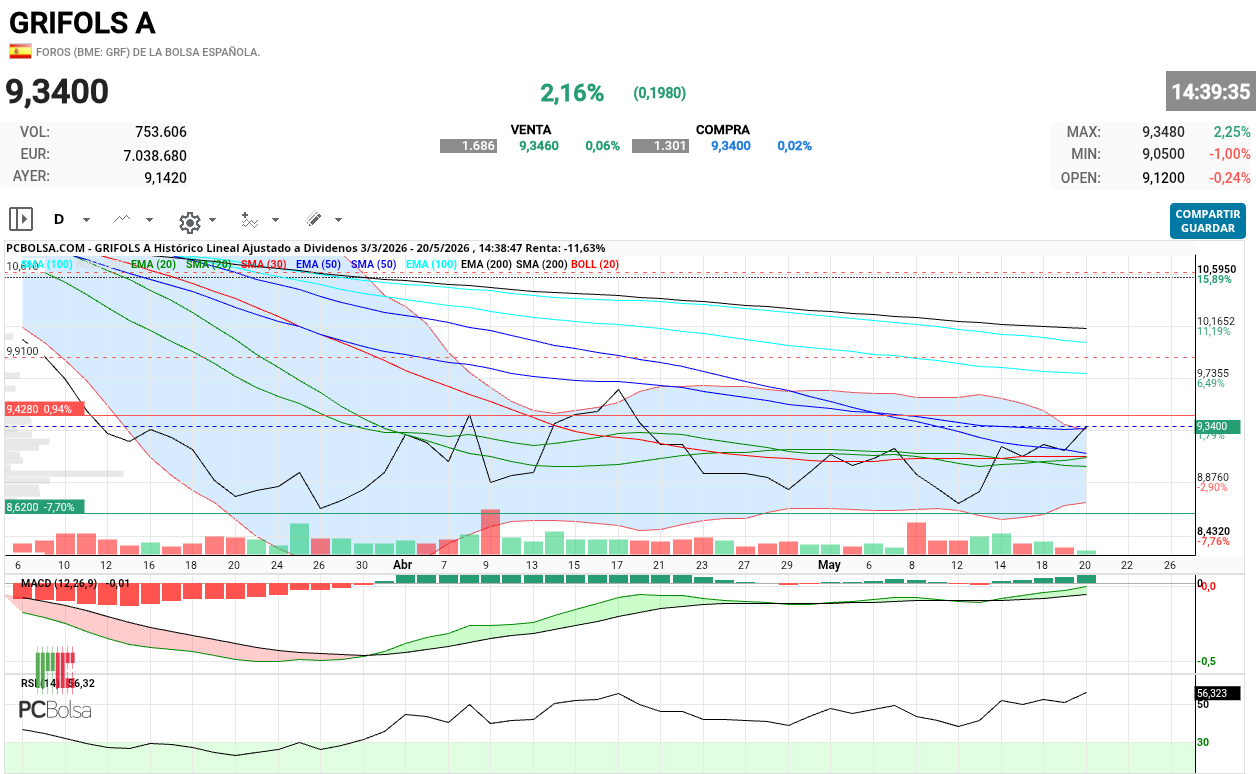The height and width of the screenshot is (774, 1256).
Task: Toggle the side panel icon
Action: tap(21, 219)
